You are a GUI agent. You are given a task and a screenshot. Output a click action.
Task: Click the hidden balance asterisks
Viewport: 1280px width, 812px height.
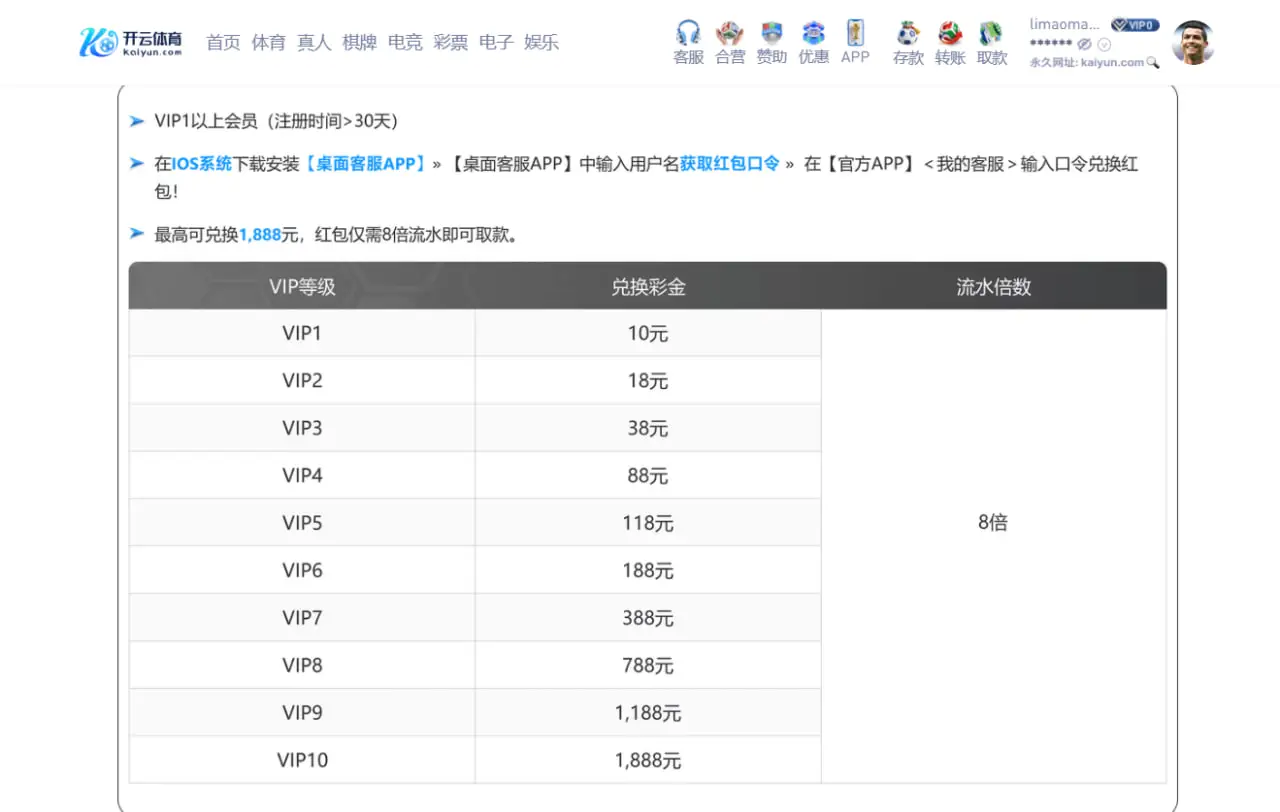tap(1050, 44)
